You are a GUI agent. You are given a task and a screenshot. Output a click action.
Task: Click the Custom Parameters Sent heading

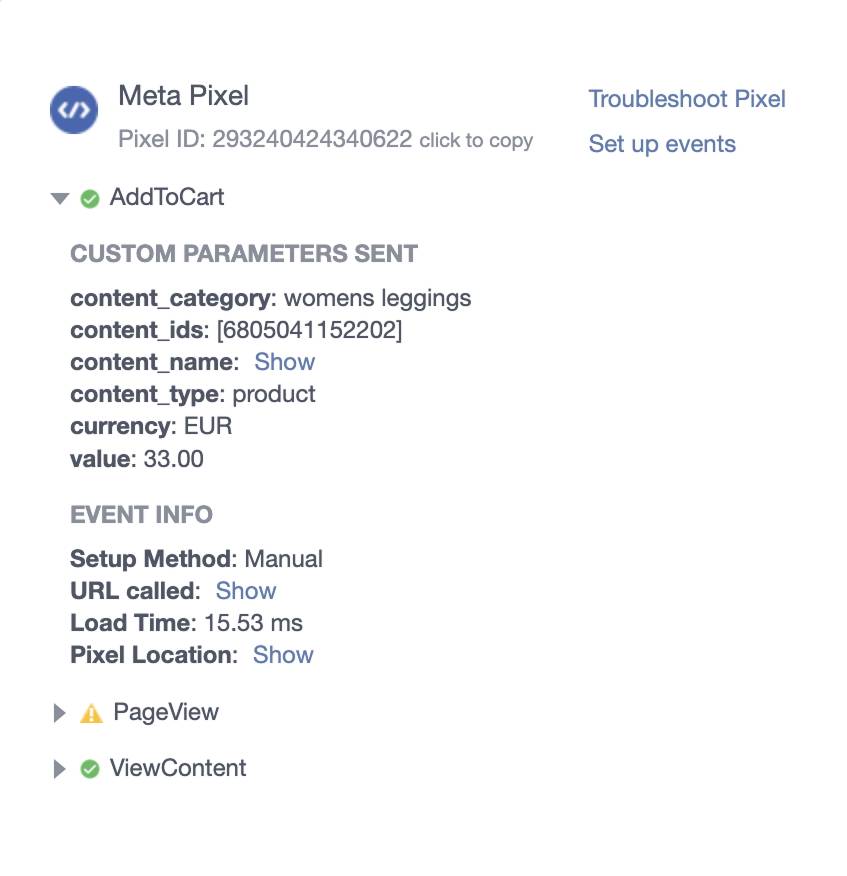[244, 254]
